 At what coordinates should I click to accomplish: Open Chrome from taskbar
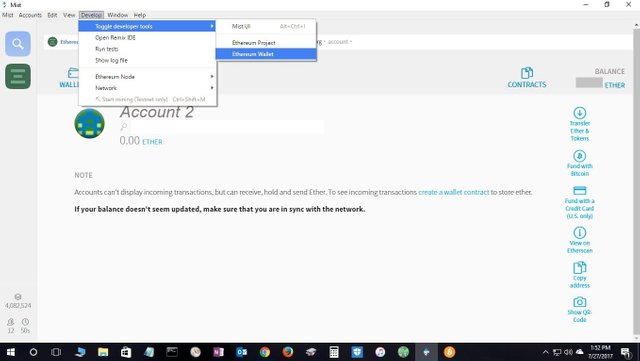(264, 352)
